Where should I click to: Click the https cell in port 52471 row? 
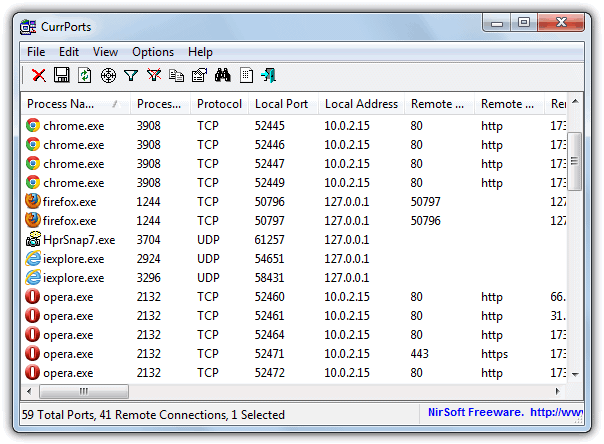click(x=495, y=354)
